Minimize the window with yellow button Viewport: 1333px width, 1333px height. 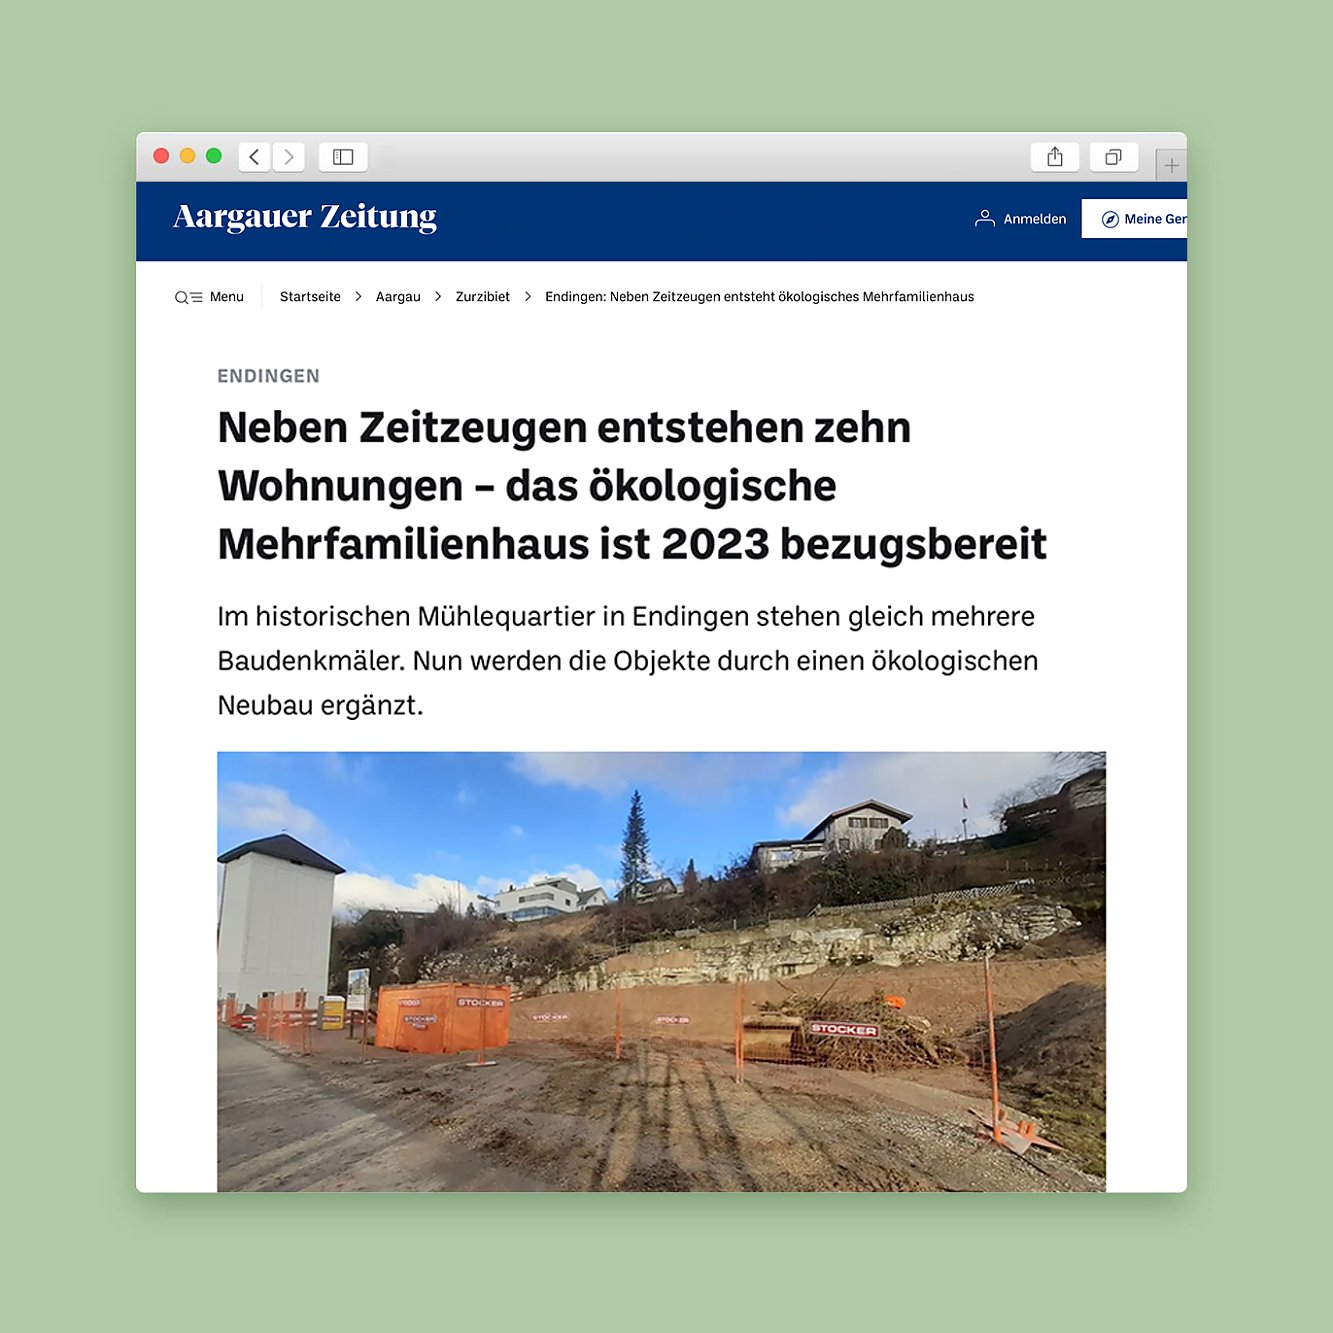point(187,156)
